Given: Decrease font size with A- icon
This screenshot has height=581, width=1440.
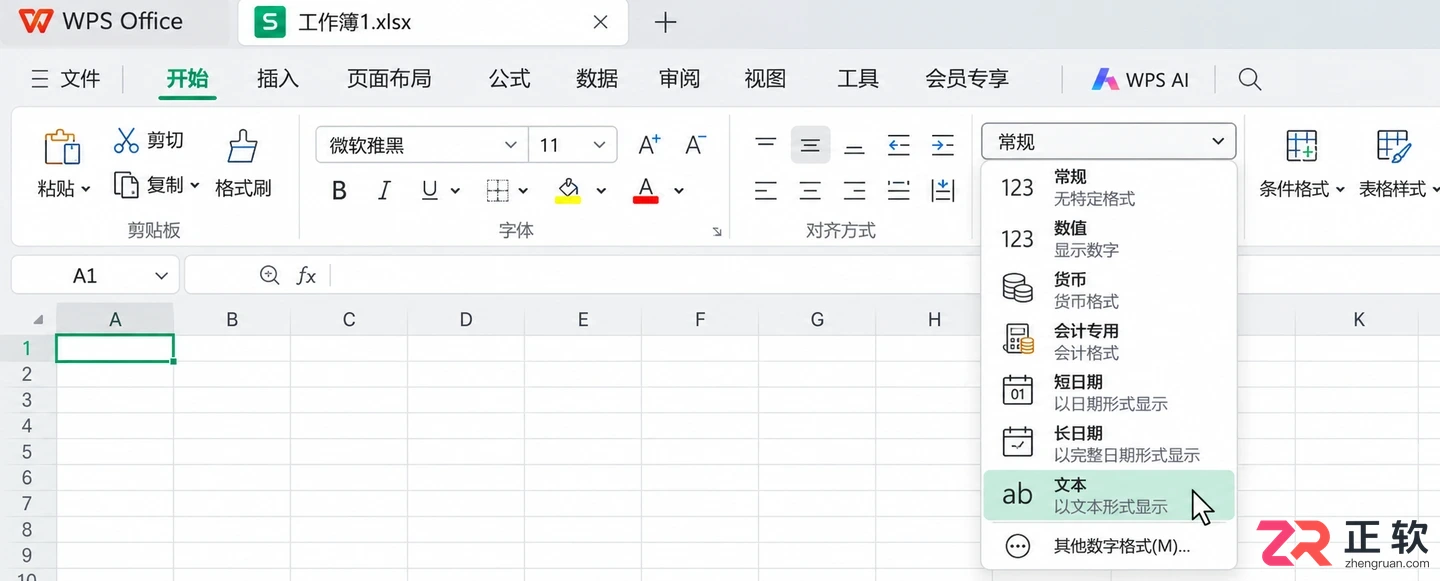Looking at the screenshot, I should [696, 145].
